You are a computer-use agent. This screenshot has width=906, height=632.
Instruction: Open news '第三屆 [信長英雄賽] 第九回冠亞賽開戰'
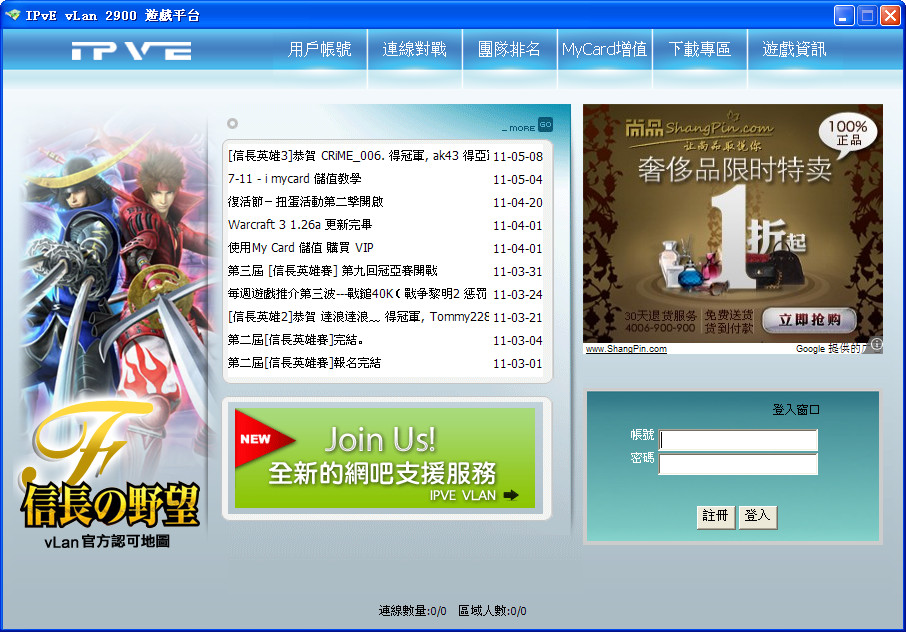(x=333, y=271)
